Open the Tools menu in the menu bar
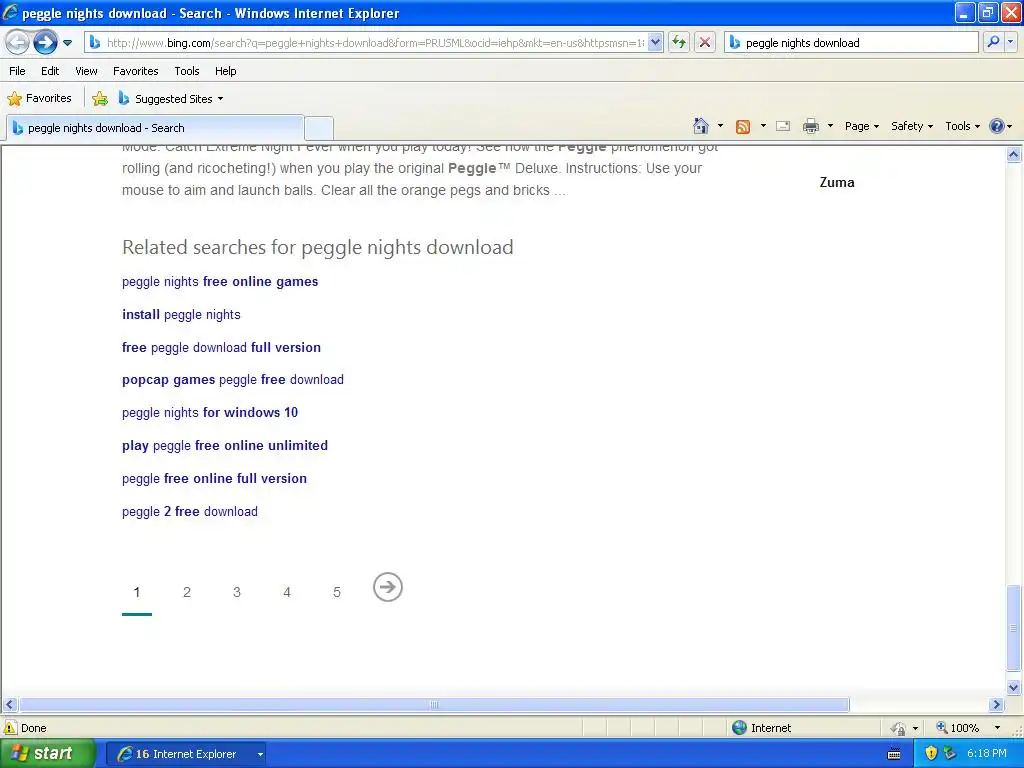 (x=187, y=71)
